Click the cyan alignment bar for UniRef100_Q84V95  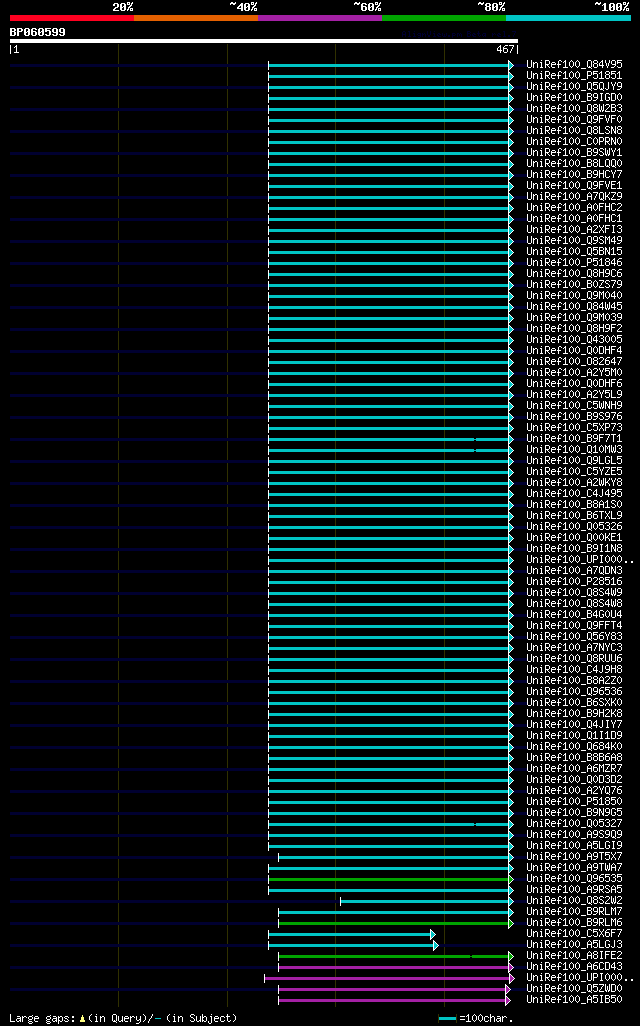tap(391, 65)
